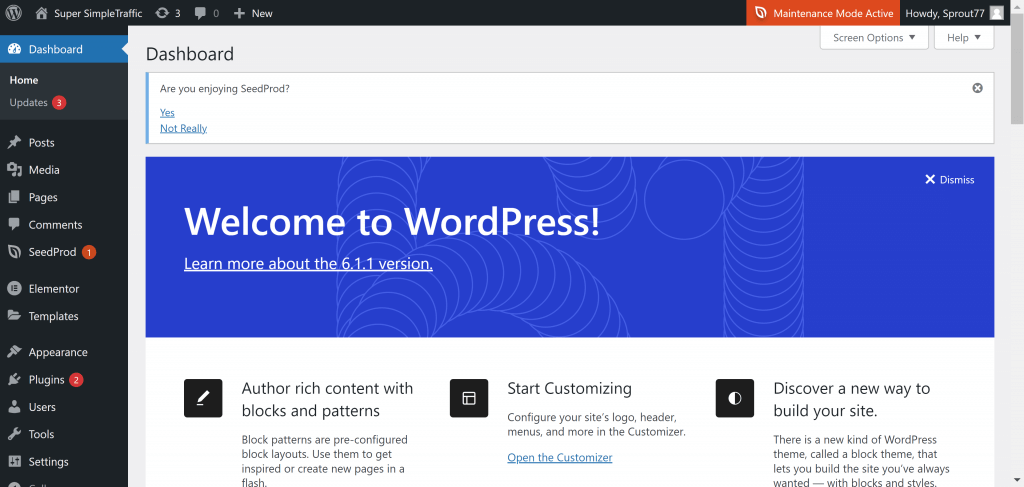Click the Tools wrench icon
1024x487 pixels.
[14, 434]
